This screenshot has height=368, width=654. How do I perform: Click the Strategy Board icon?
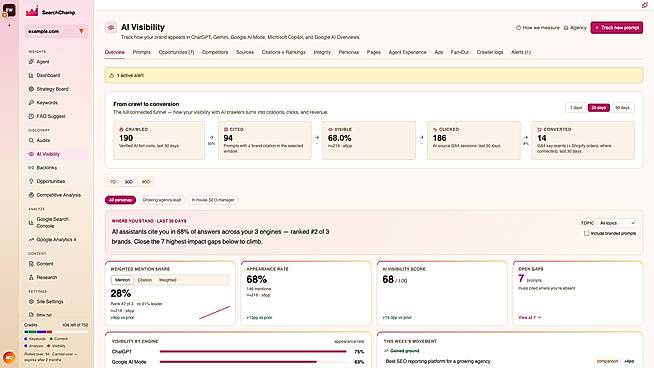coord(31,89)
